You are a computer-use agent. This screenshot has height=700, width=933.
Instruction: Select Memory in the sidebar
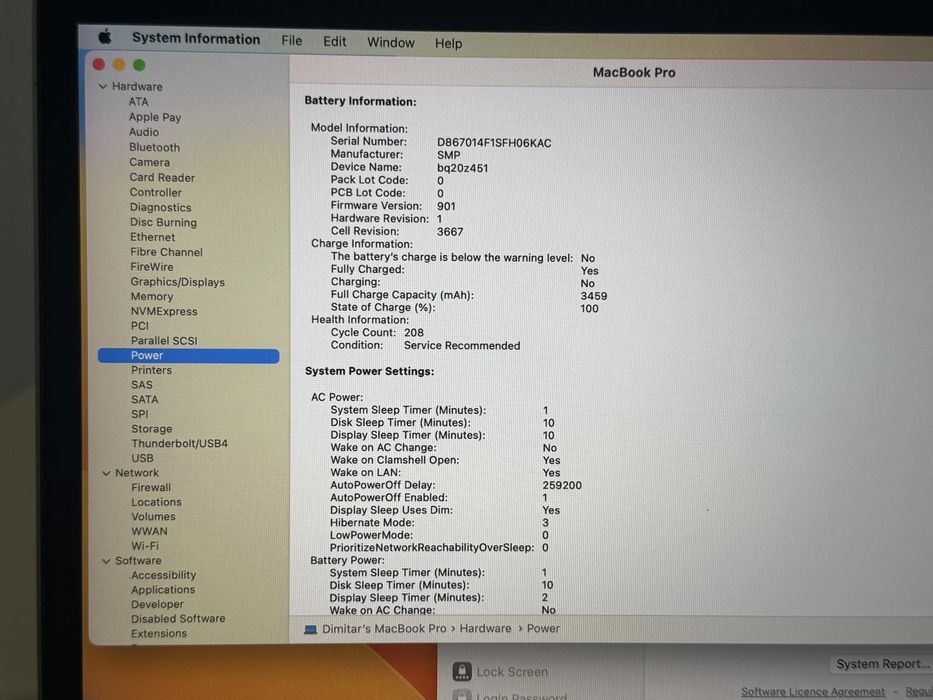[152, 296]
